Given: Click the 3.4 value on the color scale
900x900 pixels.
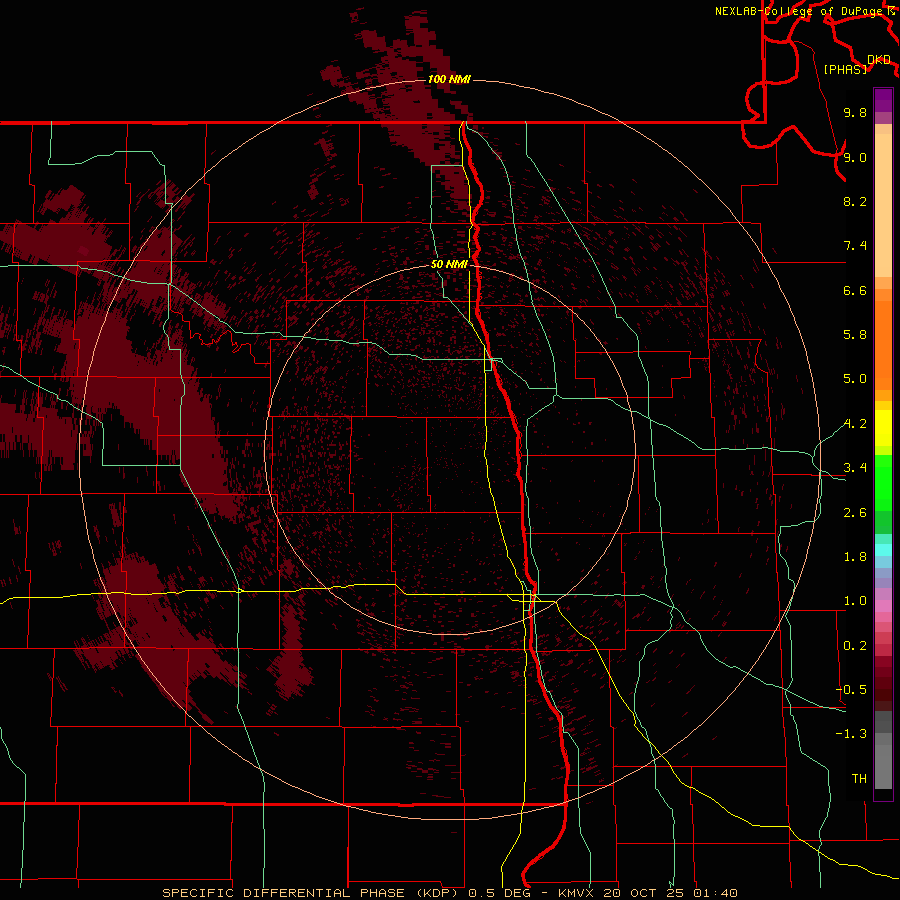Looking at the screenshot, I should click(x=855, y=468).
